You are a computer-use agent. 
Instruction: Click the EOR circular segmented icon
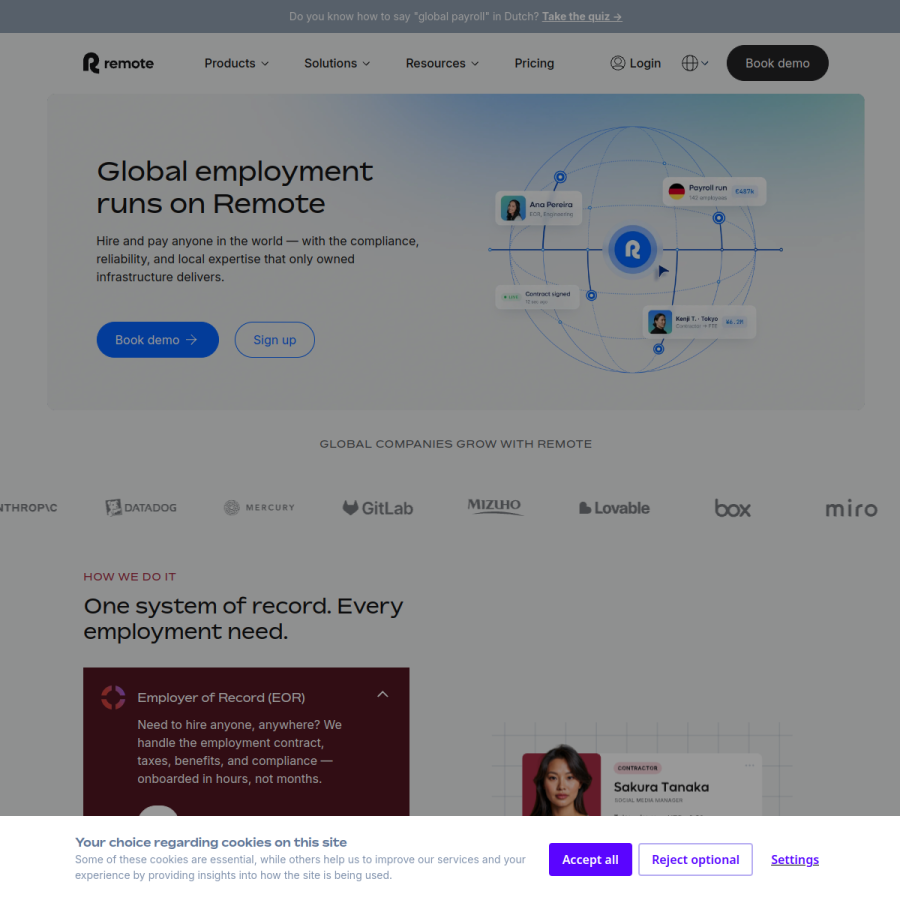[113, 697]
